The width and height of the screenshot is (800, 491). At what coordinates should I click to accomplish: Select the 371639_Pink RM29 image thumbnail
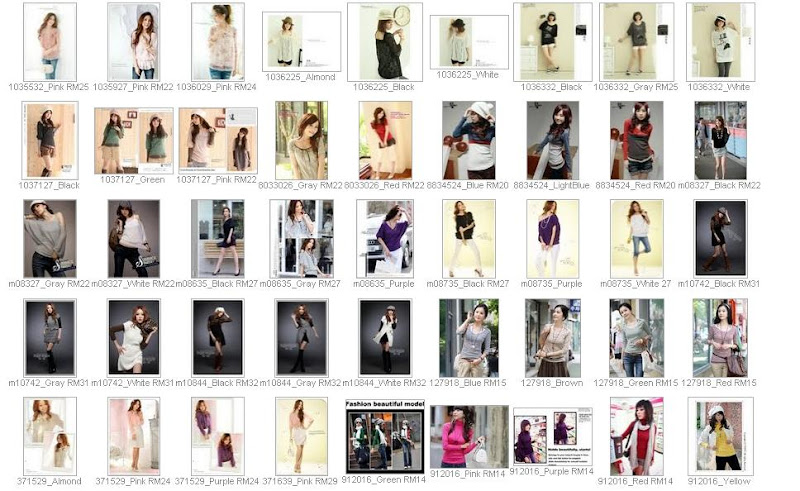[302, 436]
